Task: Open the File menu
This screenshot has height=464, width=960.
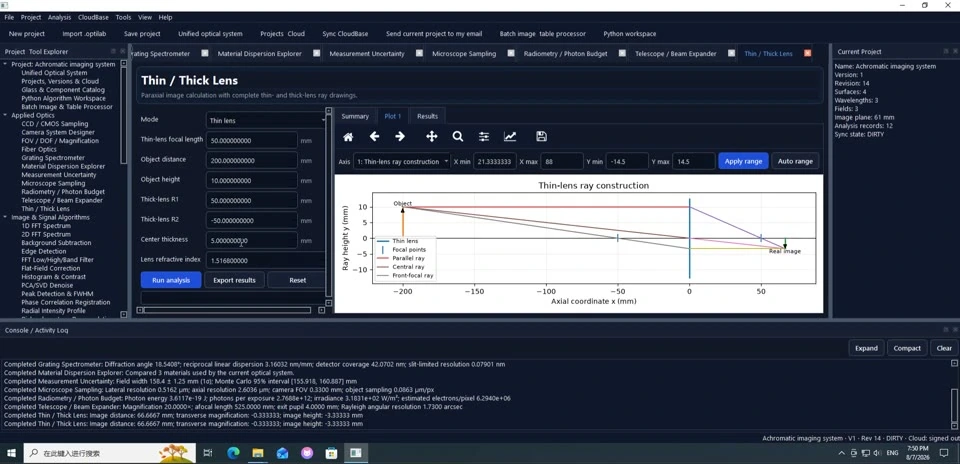Action: pos(9,18)
